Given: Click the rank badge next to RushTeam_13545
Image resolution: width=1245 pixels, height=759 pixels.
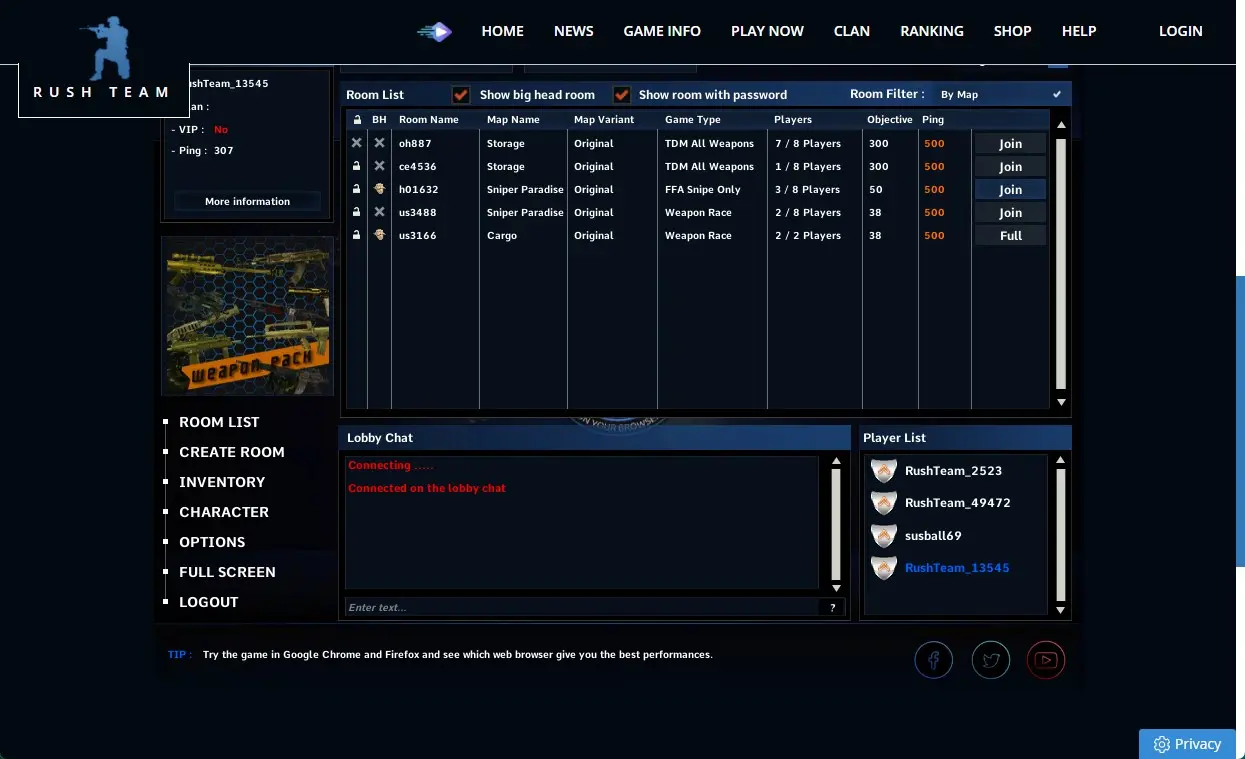Looking at the screenshot, I should (x=883, y=568).
